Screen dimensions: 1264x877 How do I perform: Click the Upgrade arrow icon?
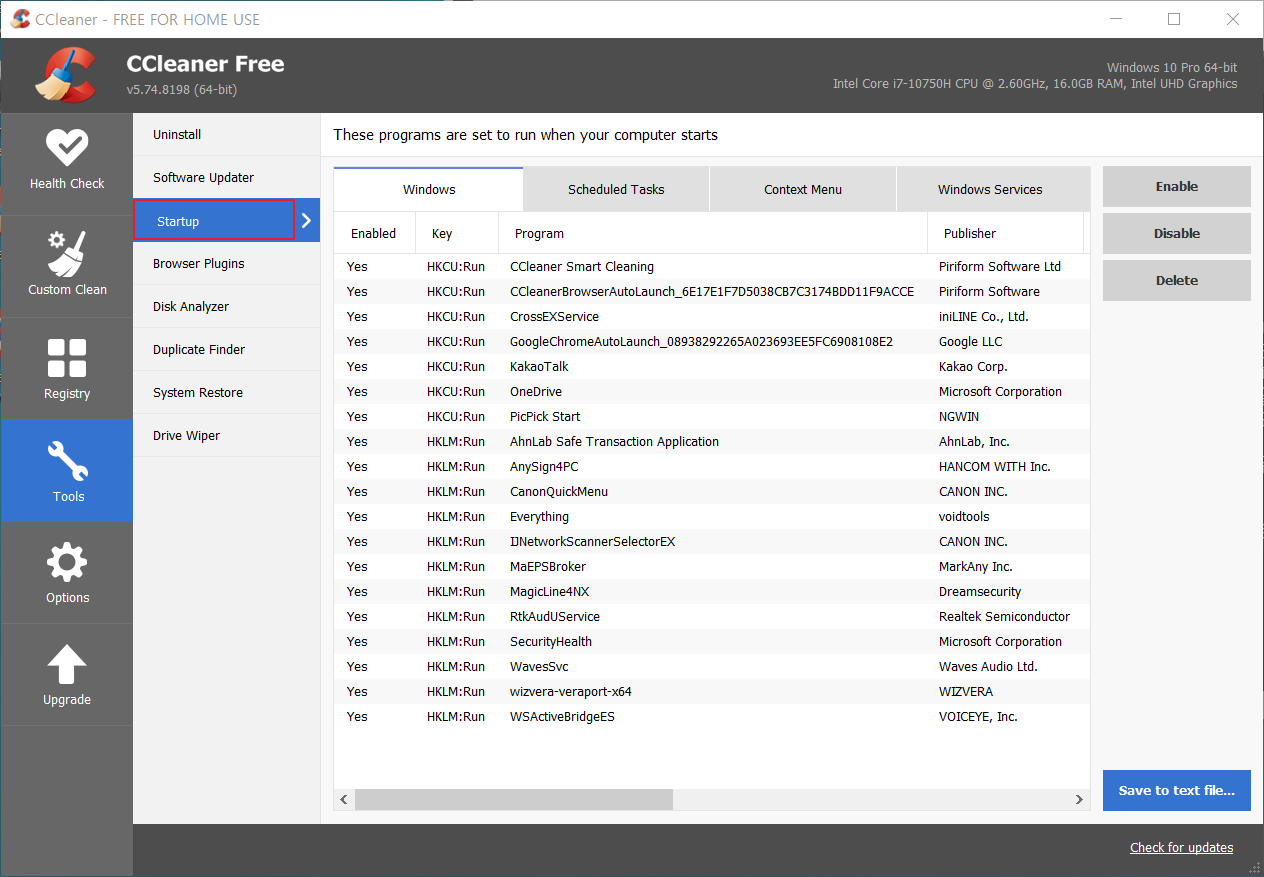click(67, 665)
